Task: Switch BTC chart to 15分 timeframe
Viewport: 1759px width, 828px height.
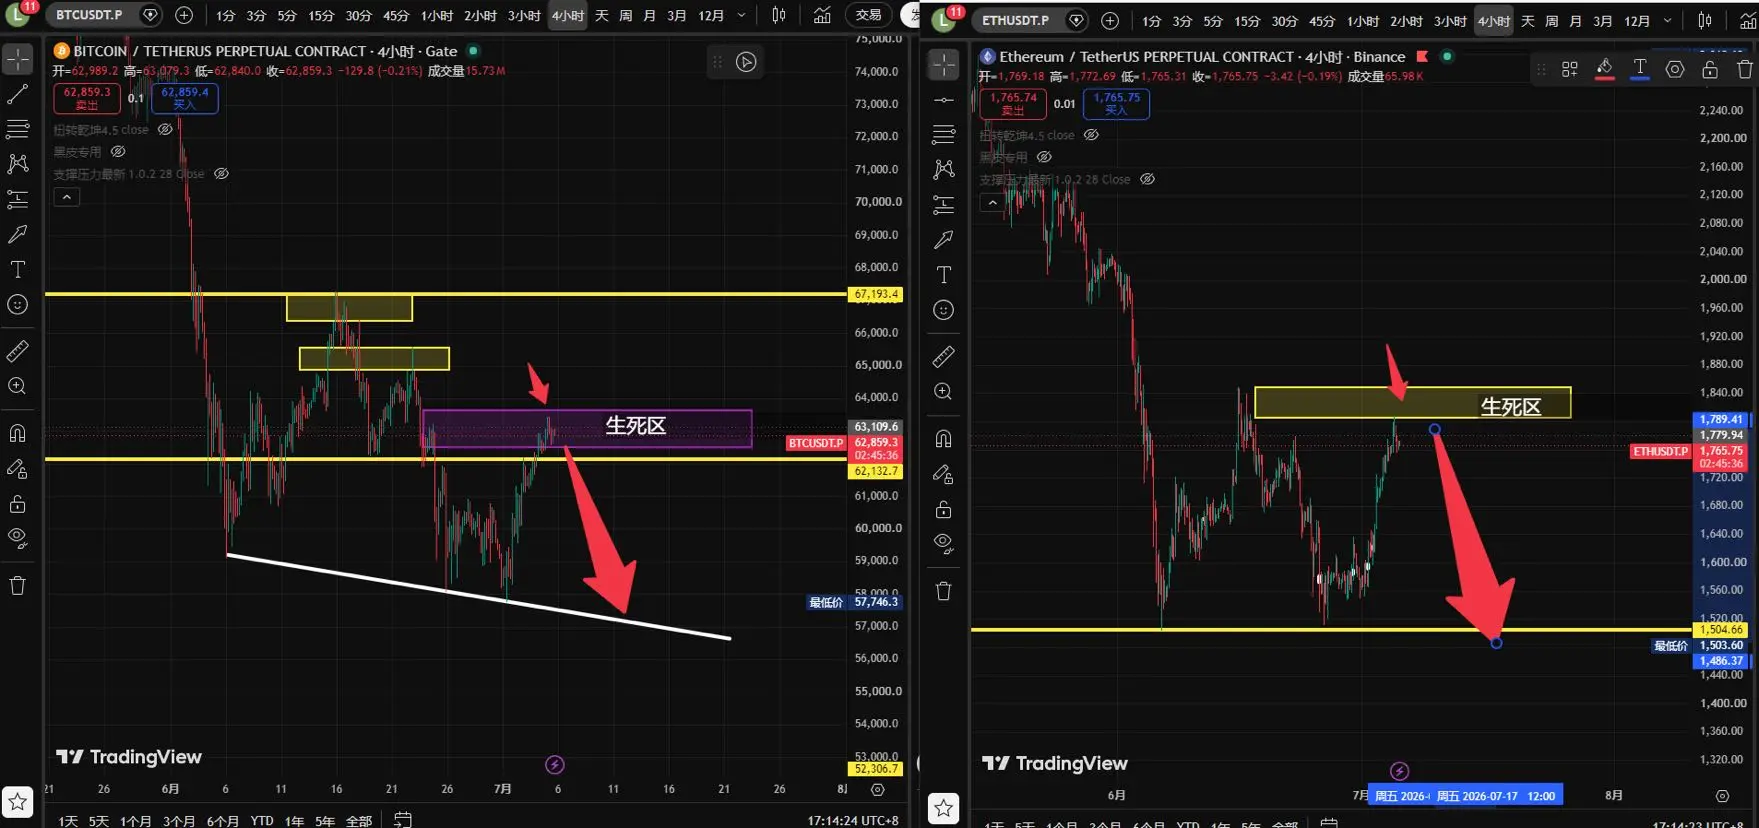Action: pyautogui.click(x=321, y=16)
